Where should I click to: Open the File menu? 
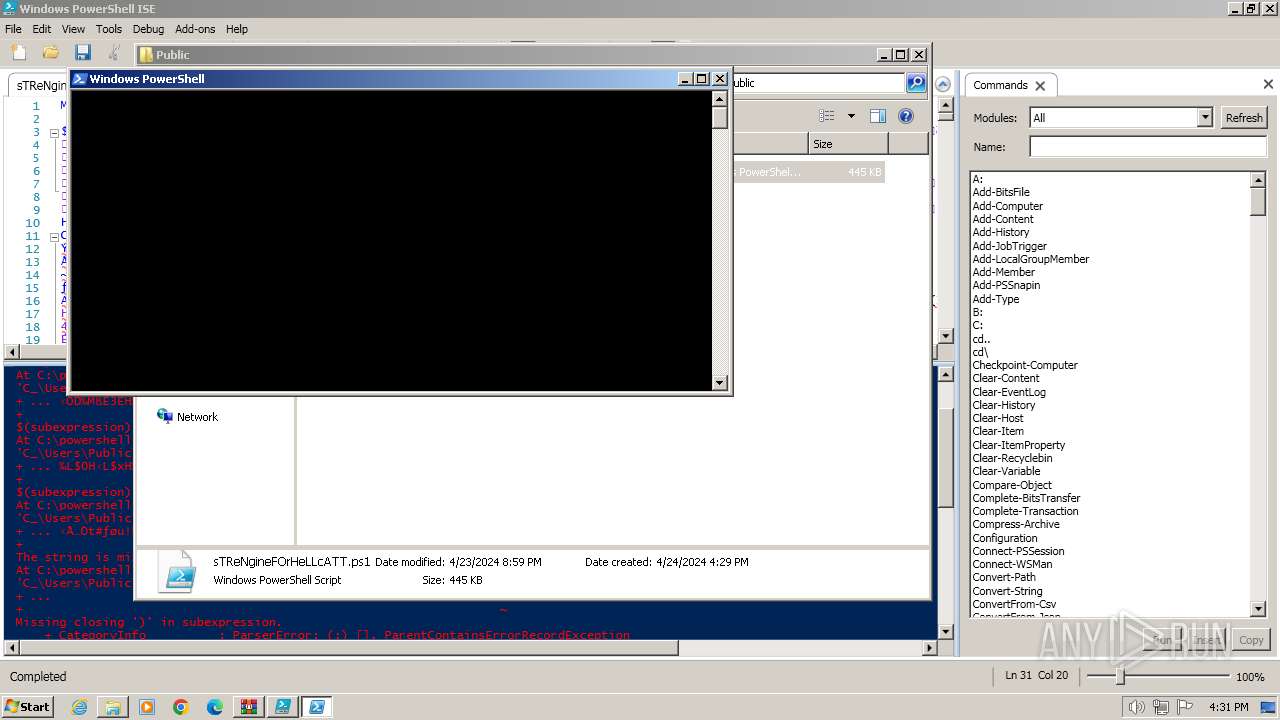pos(13,29)
